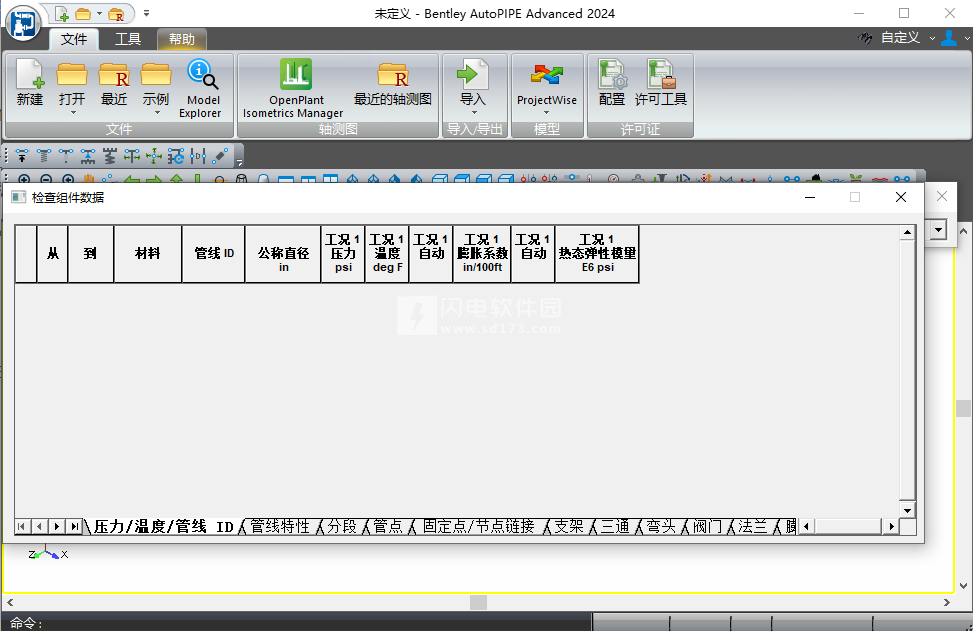
Task: Select the T-shaped rod support icon
Action: click(66, 156)
